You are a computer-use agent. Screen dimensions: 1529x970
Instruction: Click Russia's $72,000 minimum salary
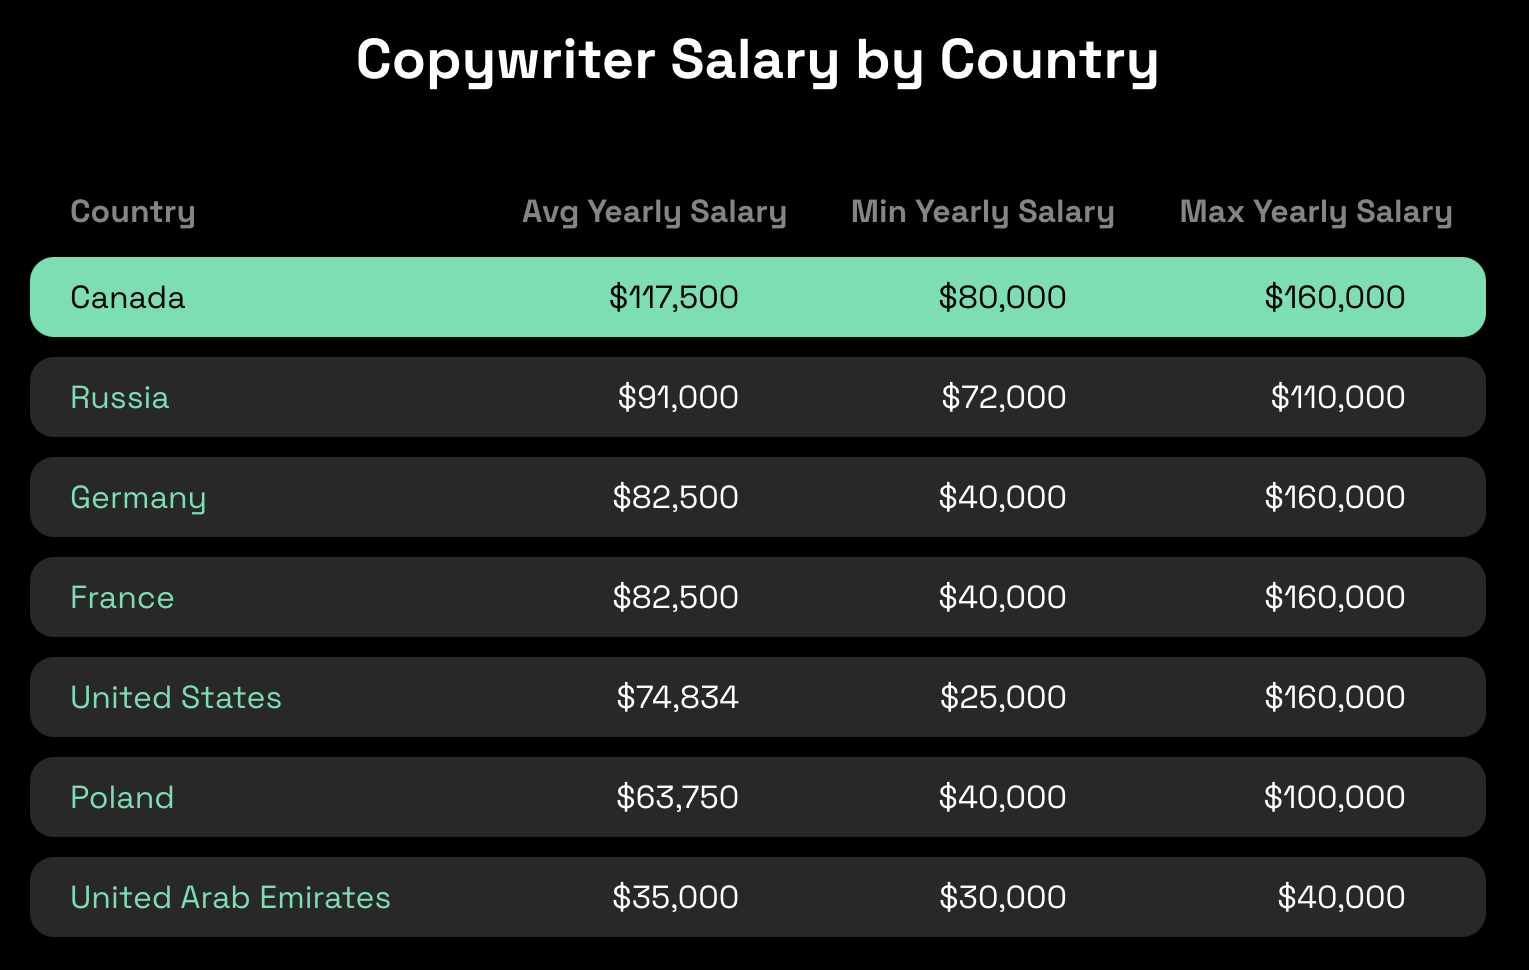click(1003, 398)
